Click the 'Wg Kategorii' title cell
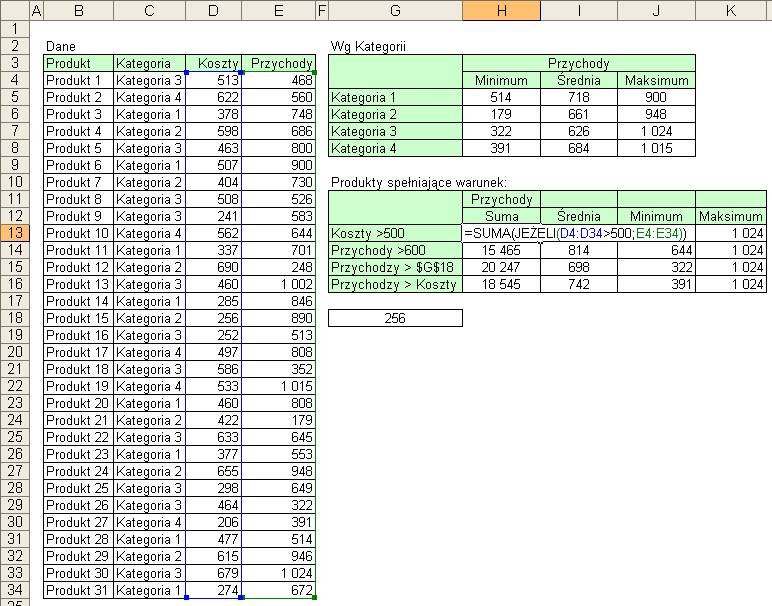Screen dimensions: 772x606 tap(368, 46)
